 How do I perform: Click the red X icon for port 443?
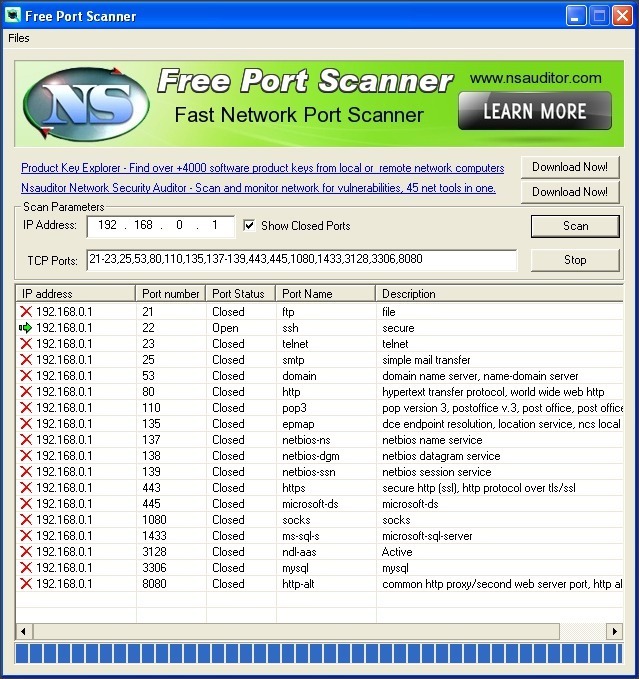26,488
